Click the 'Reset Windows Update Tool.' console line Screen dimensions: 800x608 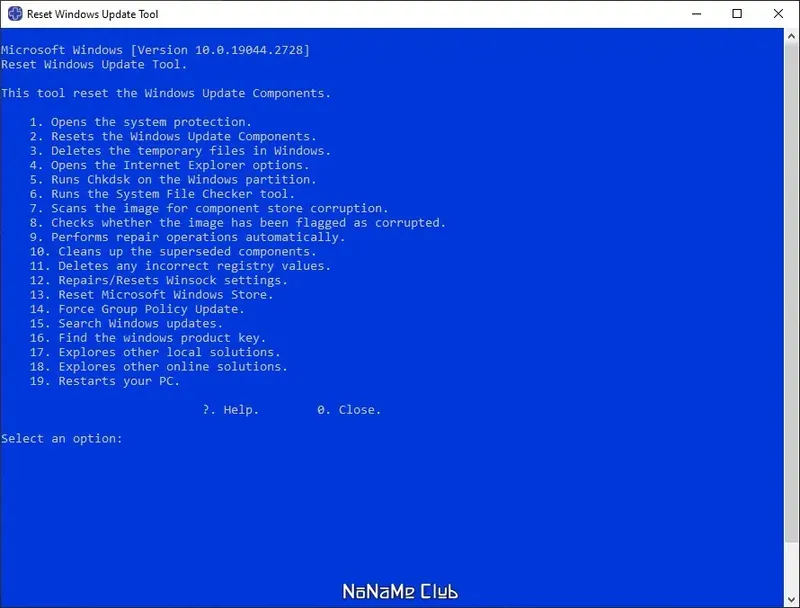(94, 64)
